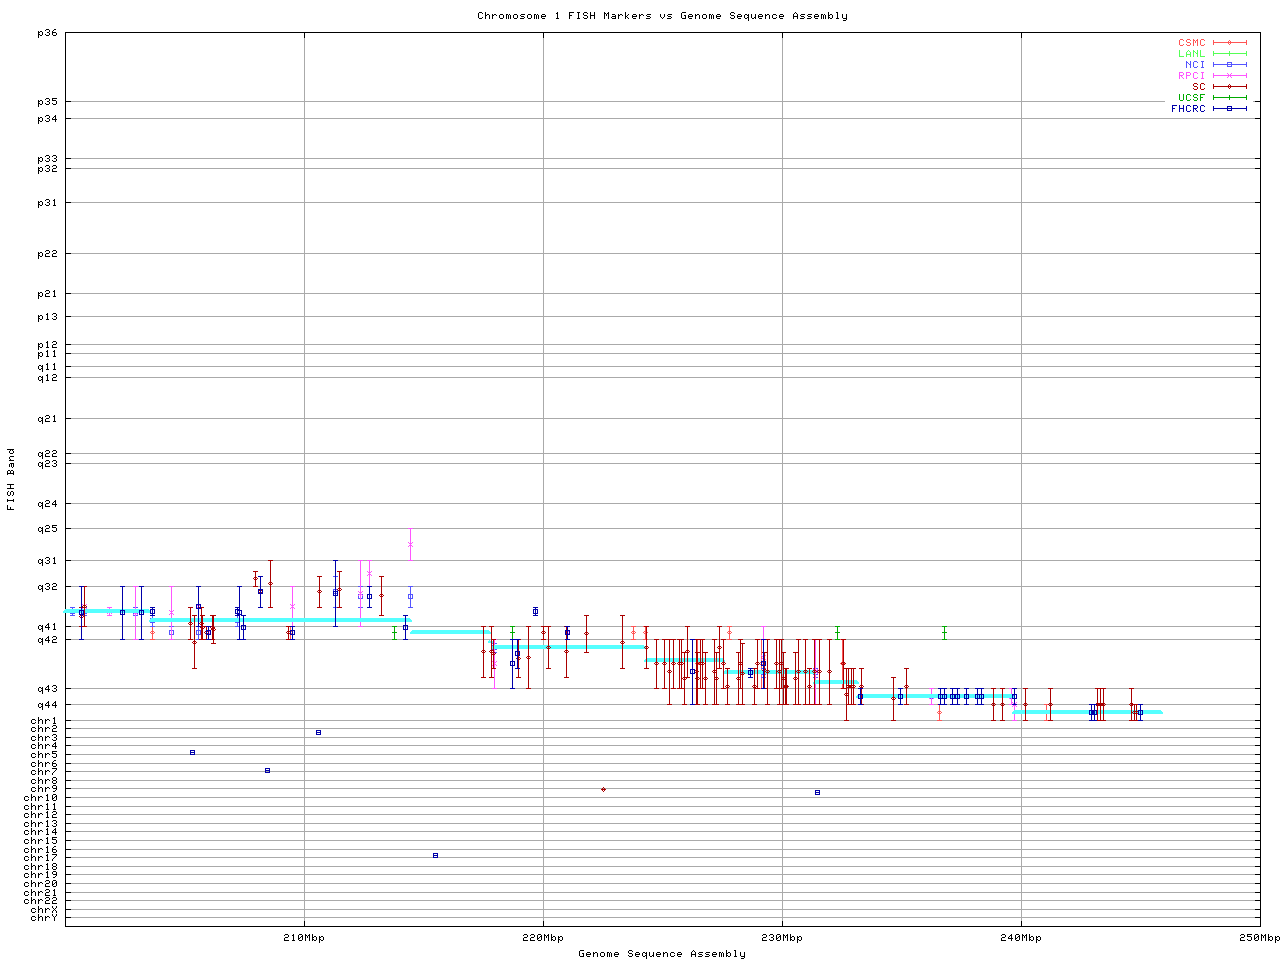Click the CSMC legend marker sample
1280x960 pixels.
[1229, 43]
